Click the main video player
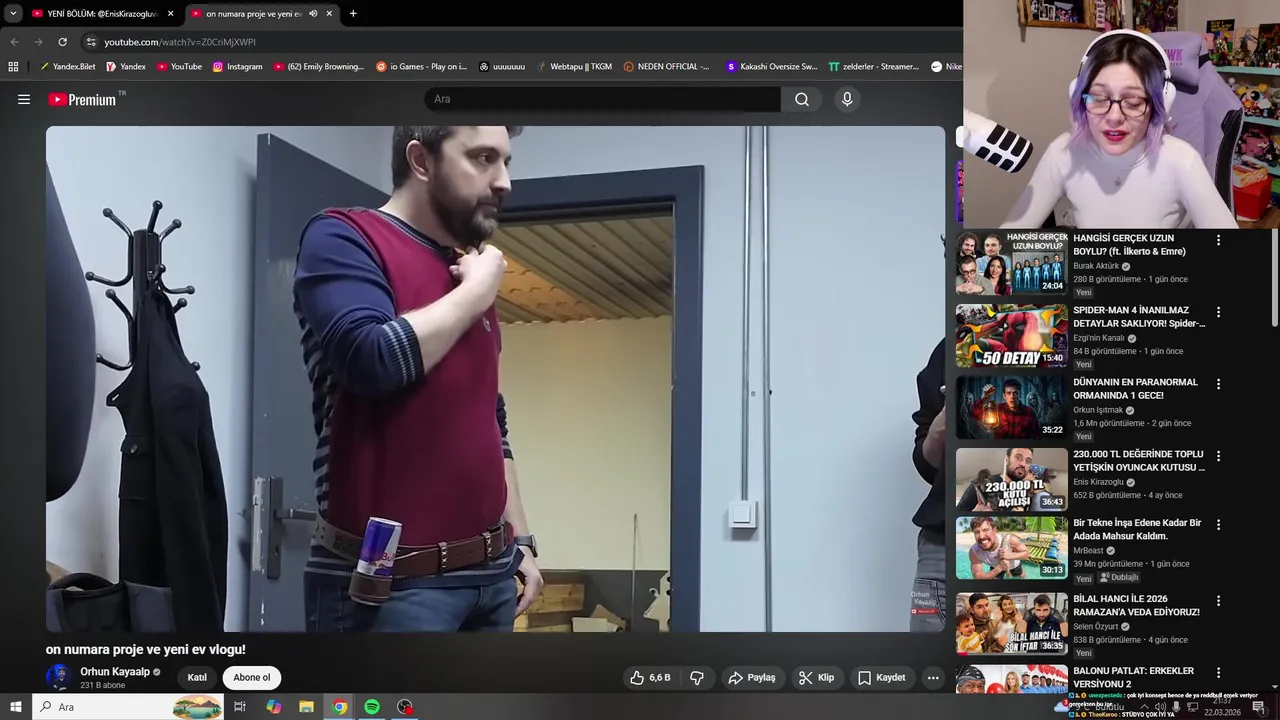 point(495,379)
